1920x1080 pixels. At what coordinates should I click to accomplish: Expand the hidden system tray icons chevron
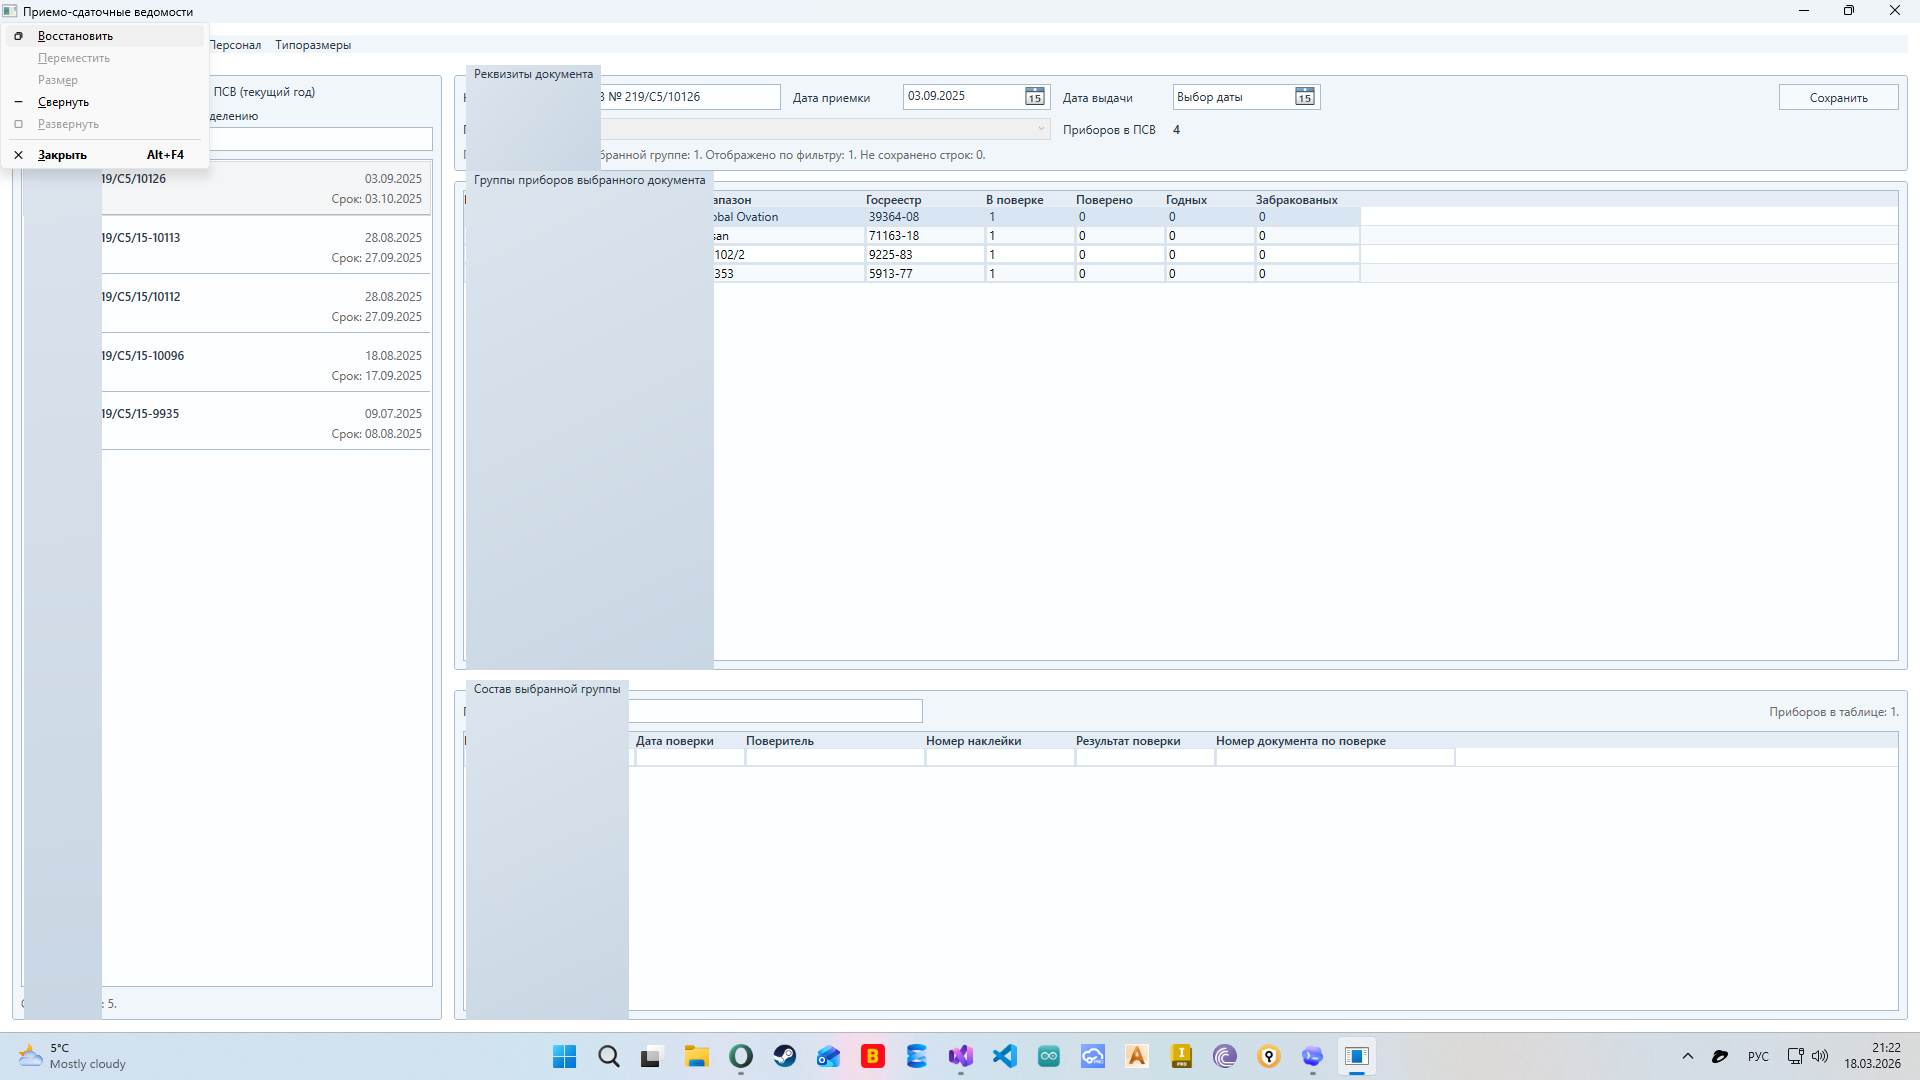tap(1688, 1056)
